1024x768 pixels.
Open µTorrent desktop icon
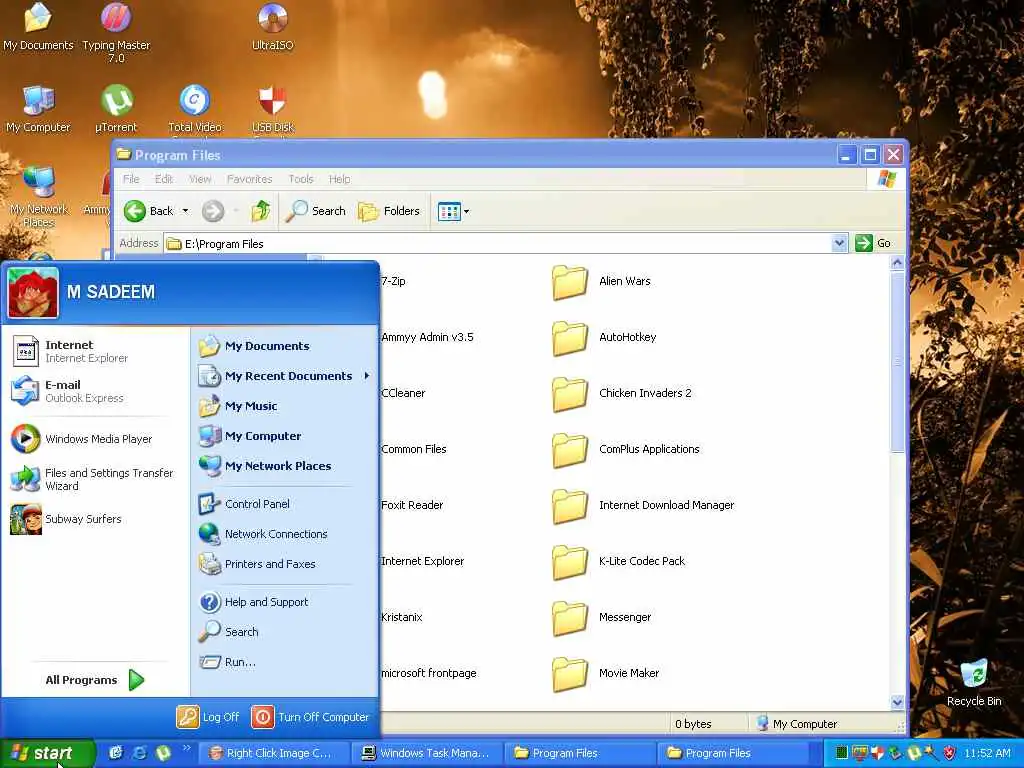[116, 109]
